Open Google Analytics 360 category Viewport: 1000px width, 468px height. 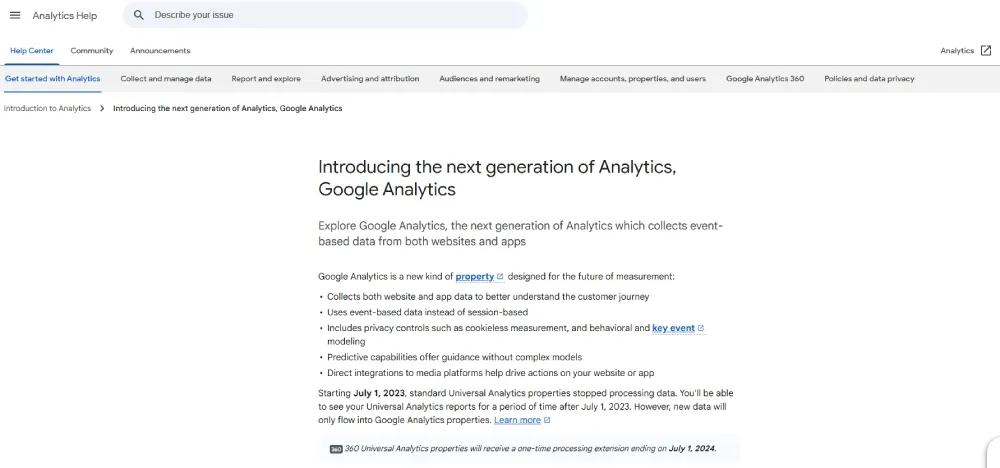pos(765,79)
